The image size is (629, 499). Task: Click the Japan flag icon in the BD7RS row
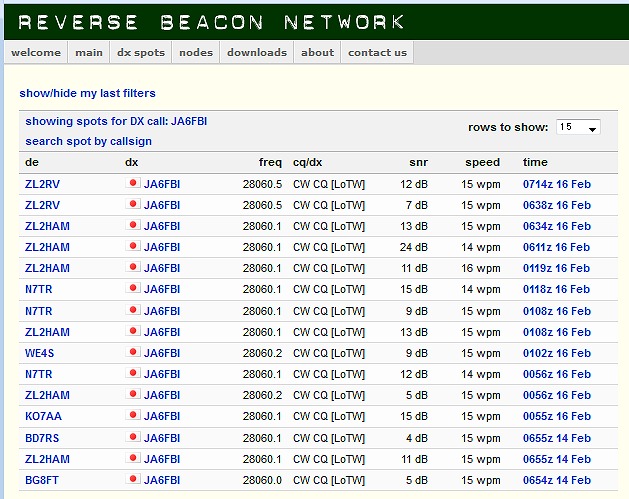[132, 437]
